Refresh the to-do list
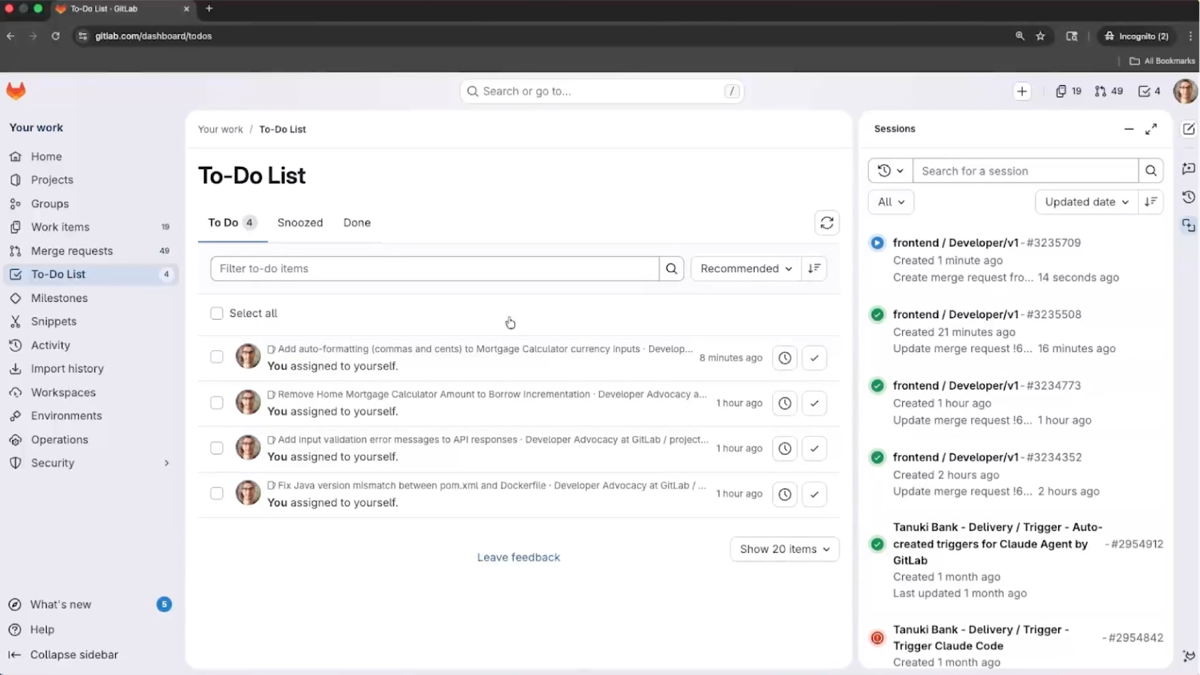 pos(827,223)
